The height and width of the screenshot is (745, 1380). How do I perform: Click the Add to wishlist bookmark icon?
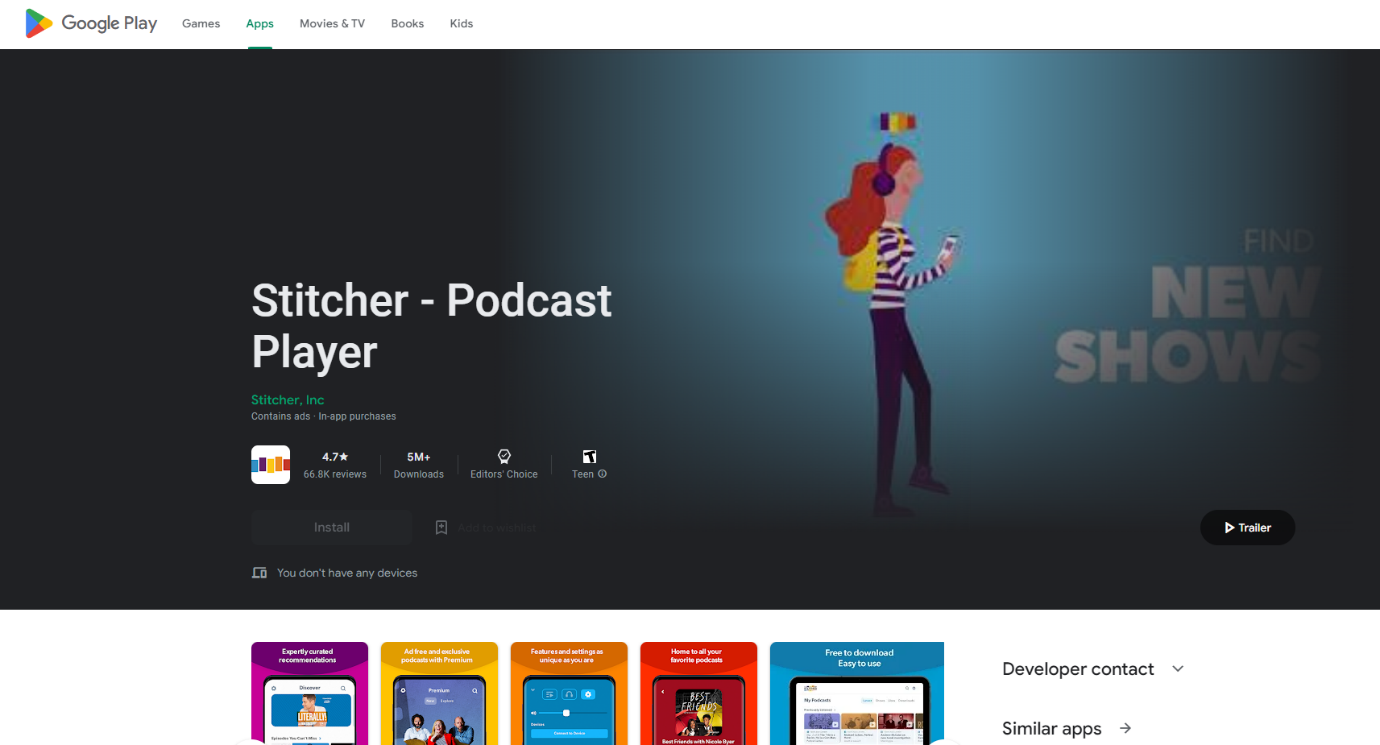tap(441, 527)
